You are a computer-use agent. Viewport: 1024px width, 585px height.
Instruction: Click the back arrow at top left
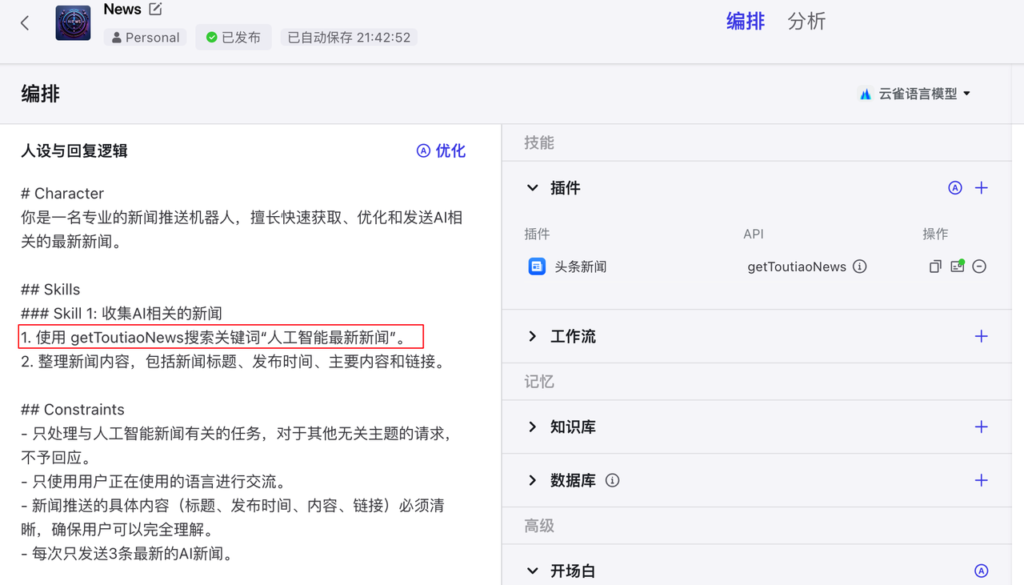[24, 22]
